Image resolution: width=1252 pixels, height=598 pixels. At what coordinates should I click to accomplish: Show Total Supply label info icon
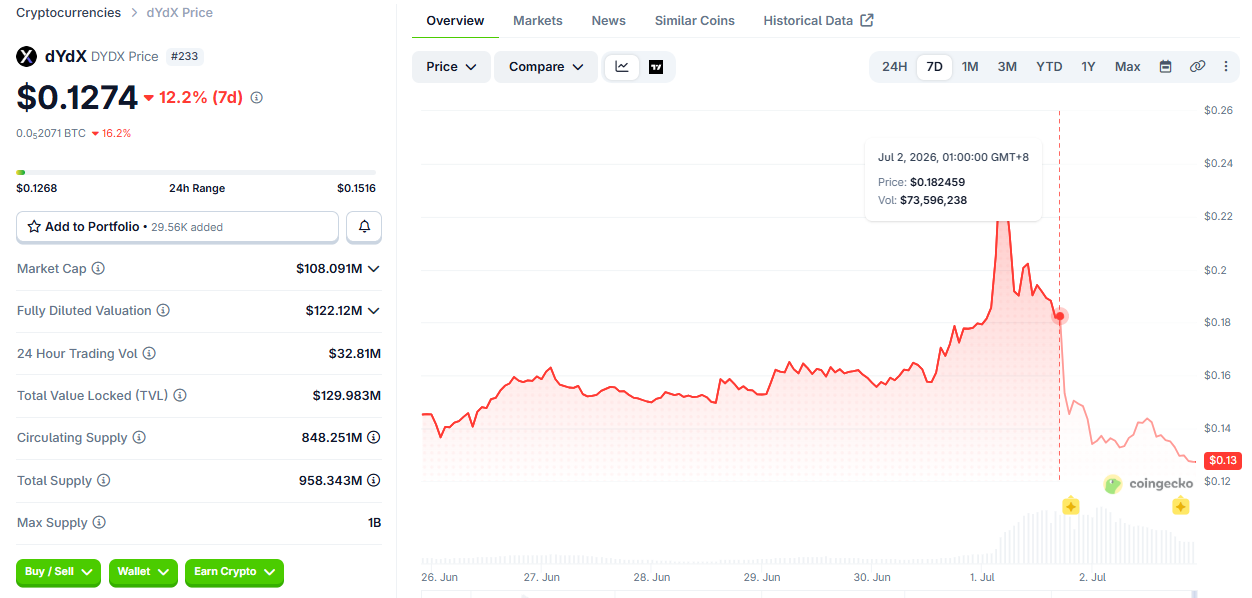point(103,481)
